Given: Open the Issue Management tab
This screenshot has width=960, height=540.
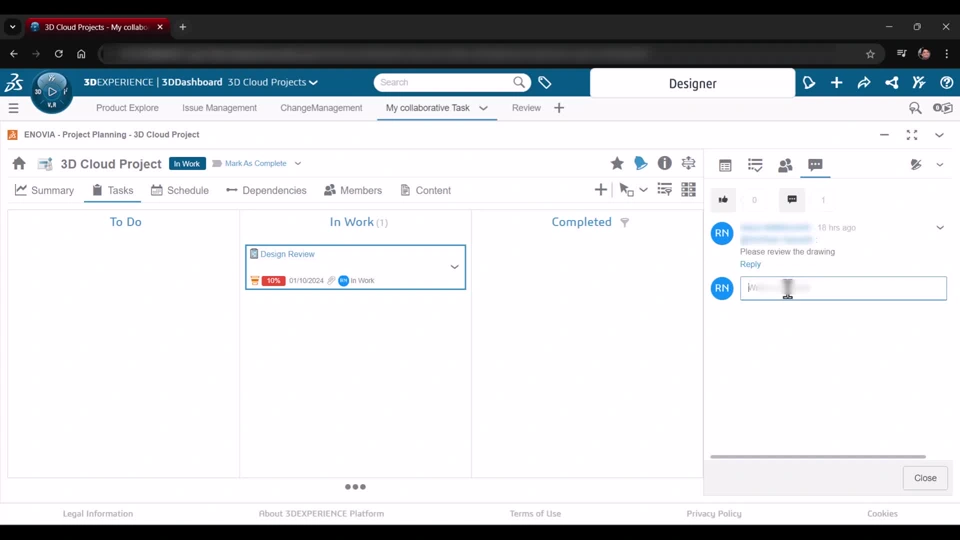Looking at the screenshot, I should coord(219,108).
